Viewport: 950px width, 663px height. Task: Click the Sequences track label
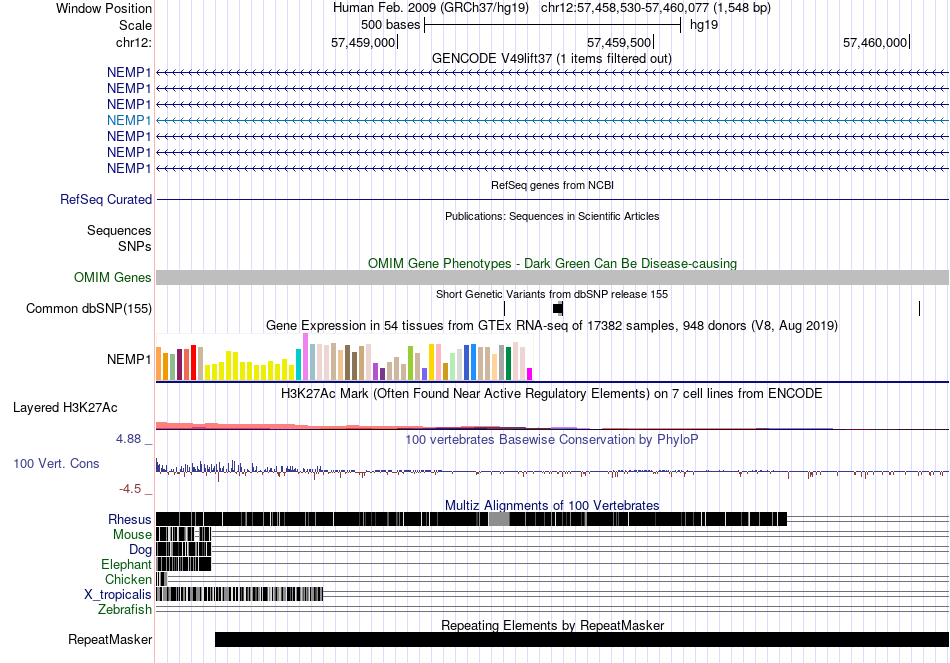(x=119, y=230)
